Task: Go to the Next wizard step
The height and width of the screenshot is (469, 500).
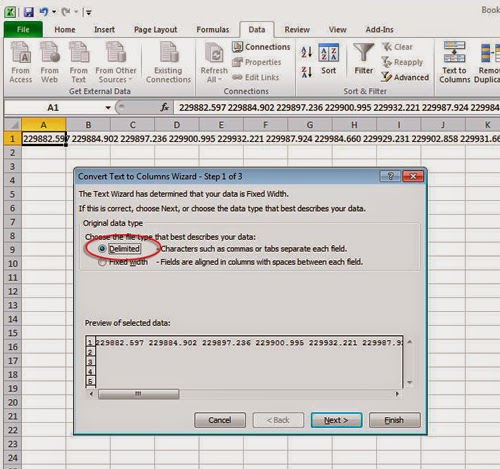Action: (x=336, y=420)
